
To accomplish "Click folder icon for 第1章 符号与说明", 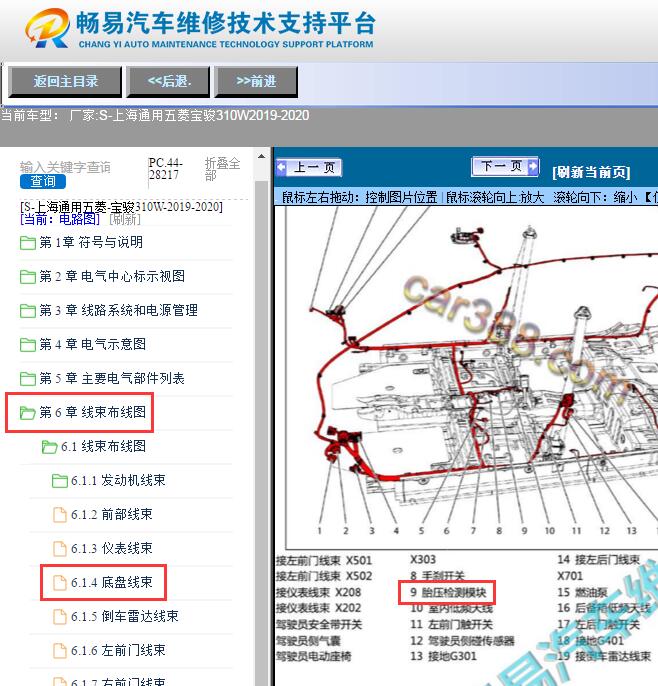I will tap(27, 243).
